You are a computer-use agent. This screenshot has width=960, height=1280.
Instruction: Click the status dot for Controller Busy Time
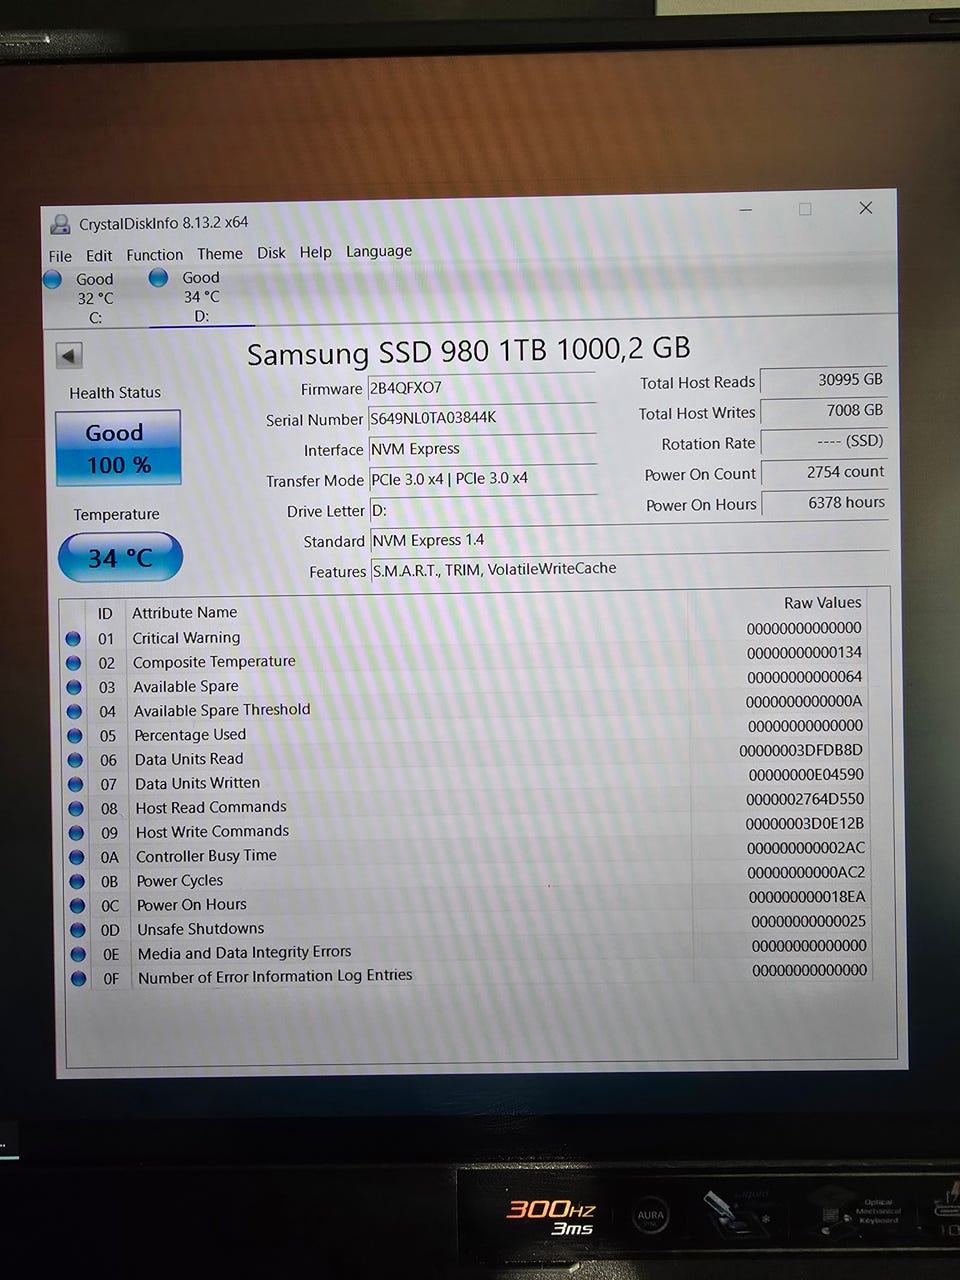click(76, 857)
